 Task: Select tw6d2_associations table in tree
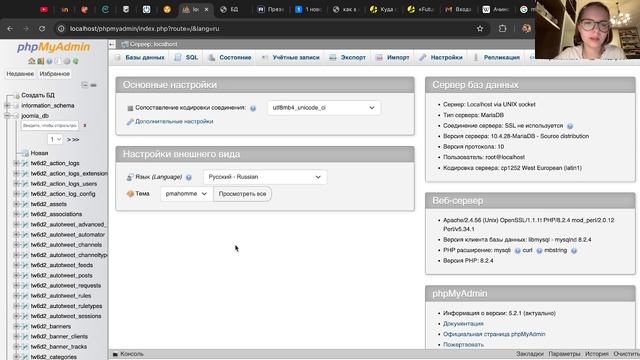click(x=56, y=214)
